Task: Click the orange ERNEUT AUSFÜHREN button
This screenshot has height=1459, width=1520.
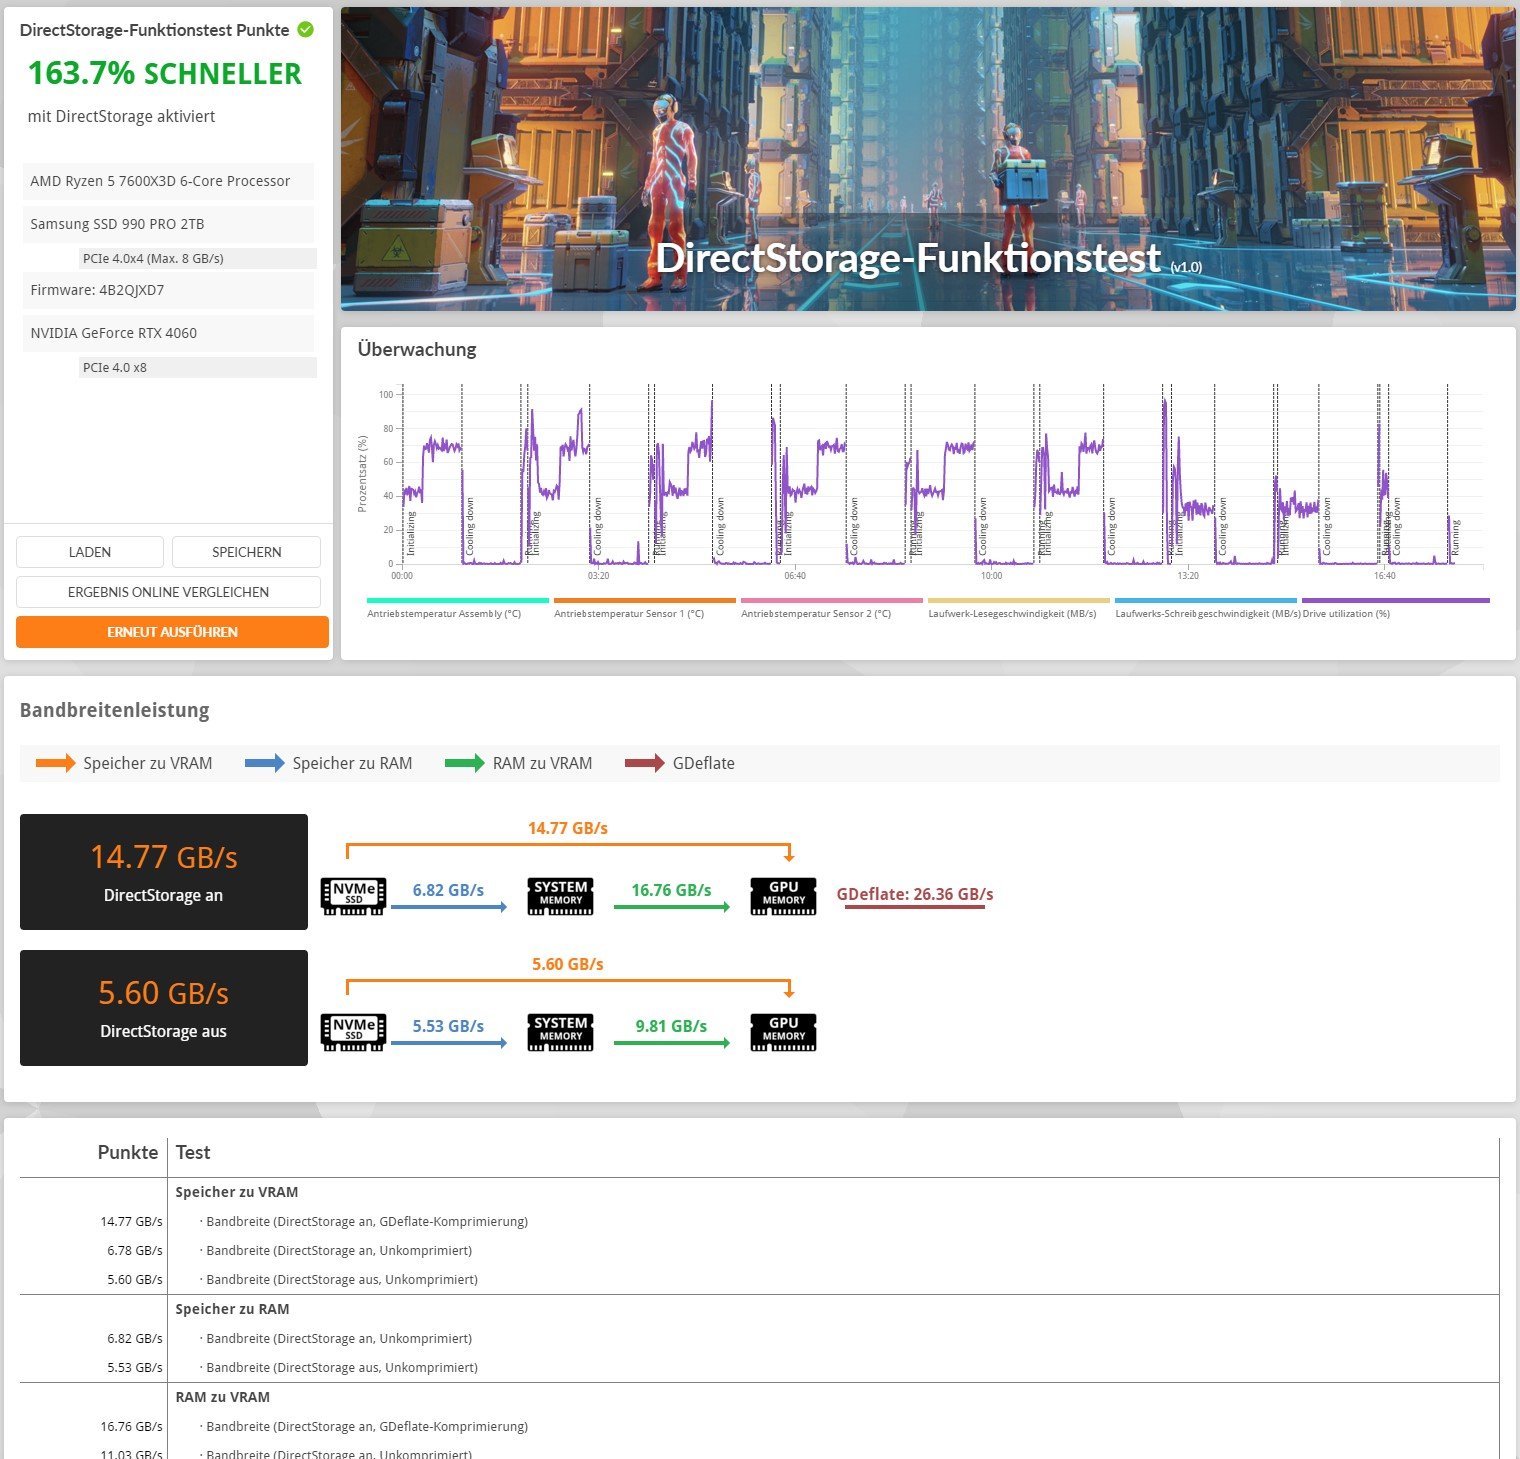Action: 172,632
